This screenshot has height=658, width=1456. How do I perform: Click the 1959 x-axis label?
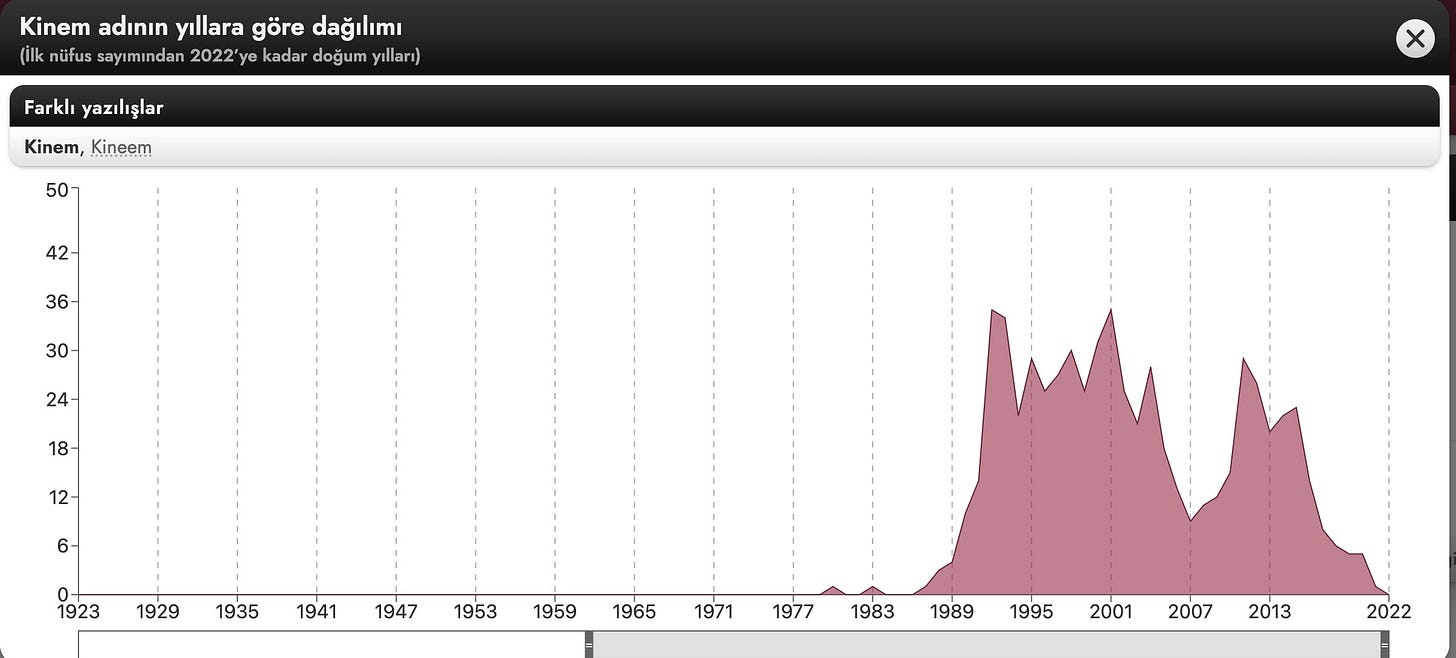pyautogui.click(x=555, y=611)
